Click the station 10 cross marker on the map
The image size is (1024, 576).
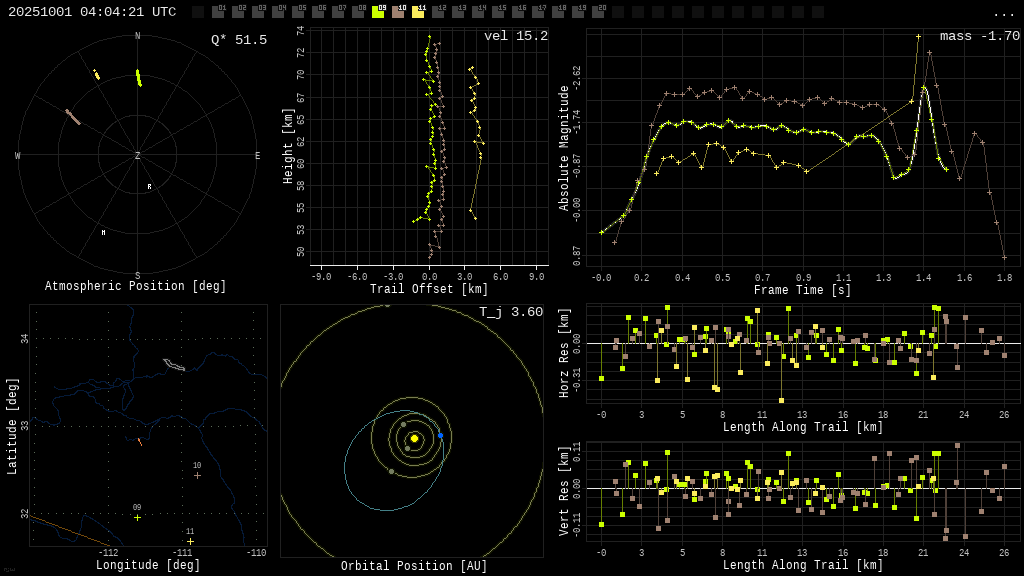click(x=197, y=475)
